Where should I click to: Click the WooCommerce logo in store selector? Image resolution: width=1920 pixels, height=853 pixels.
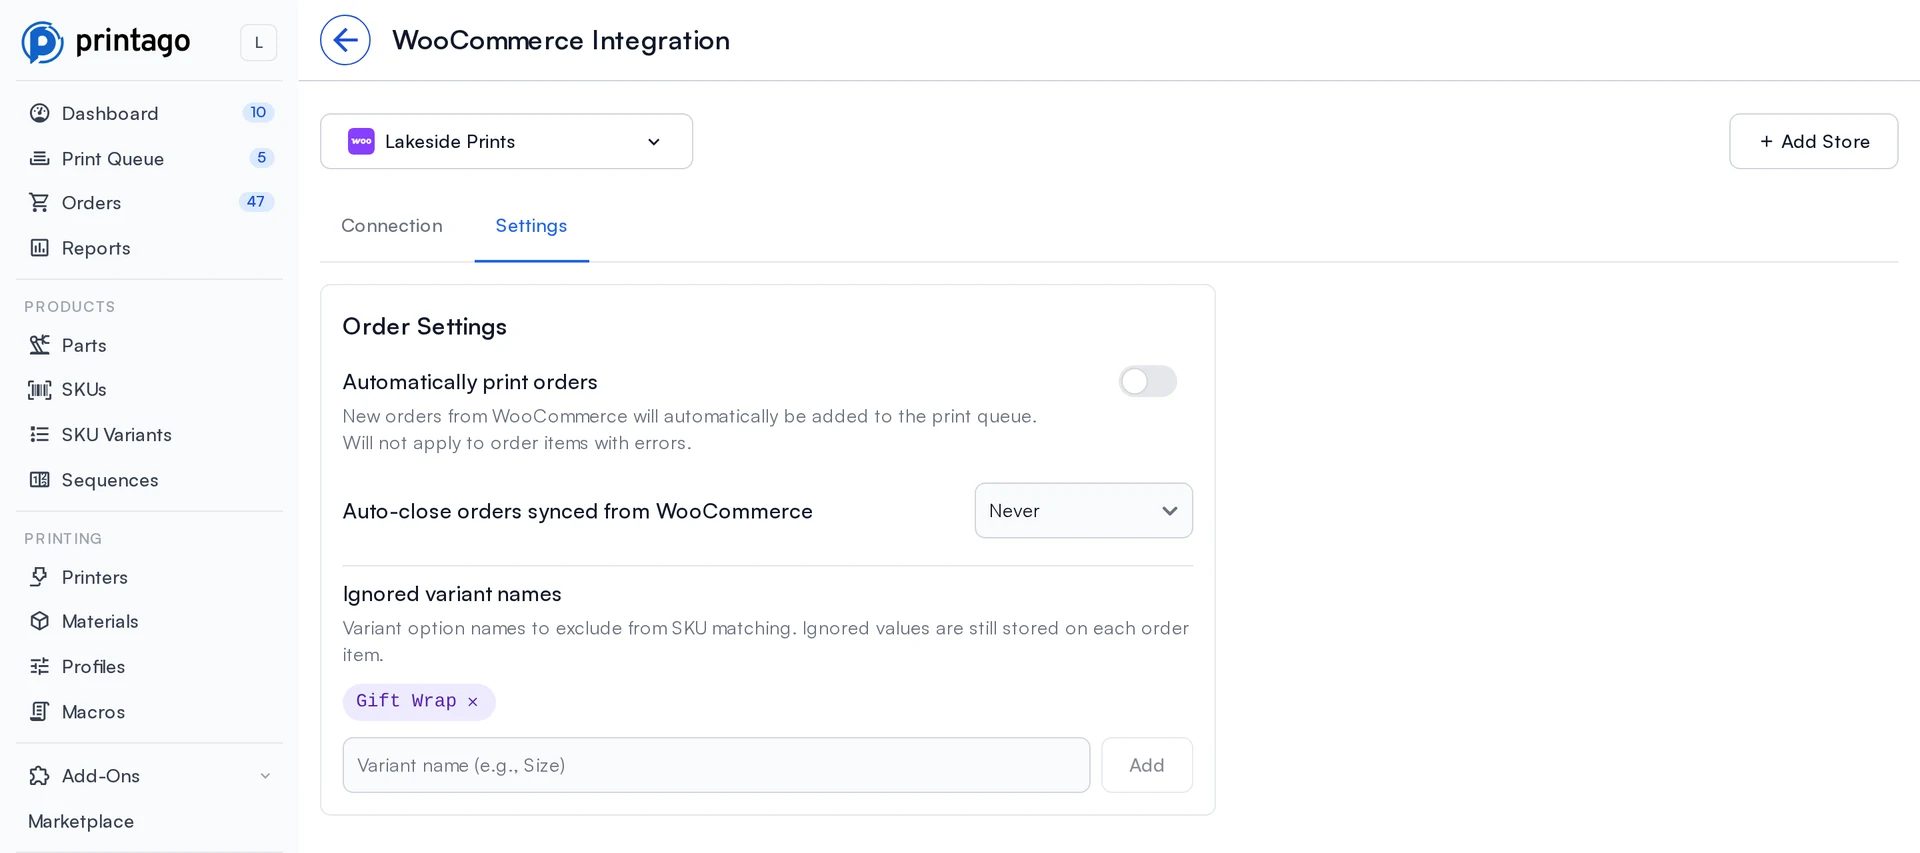[x=361, y=141]
